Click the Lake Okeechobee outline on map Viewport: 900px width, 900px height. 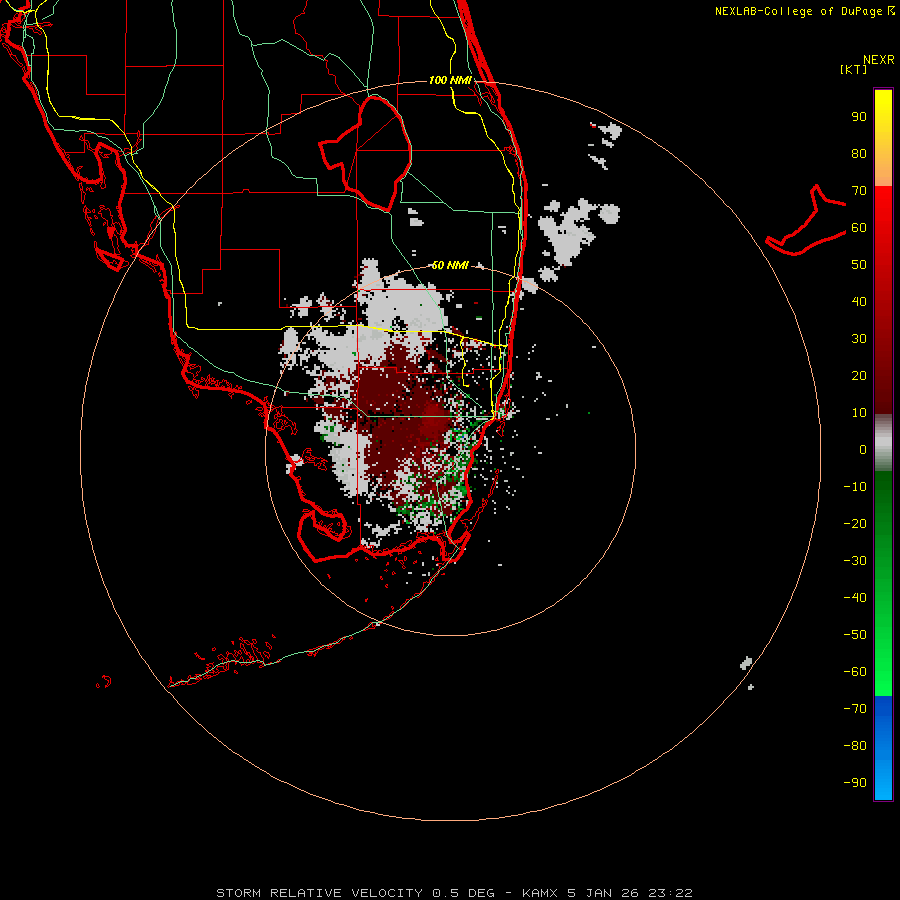tap(366, 153)
